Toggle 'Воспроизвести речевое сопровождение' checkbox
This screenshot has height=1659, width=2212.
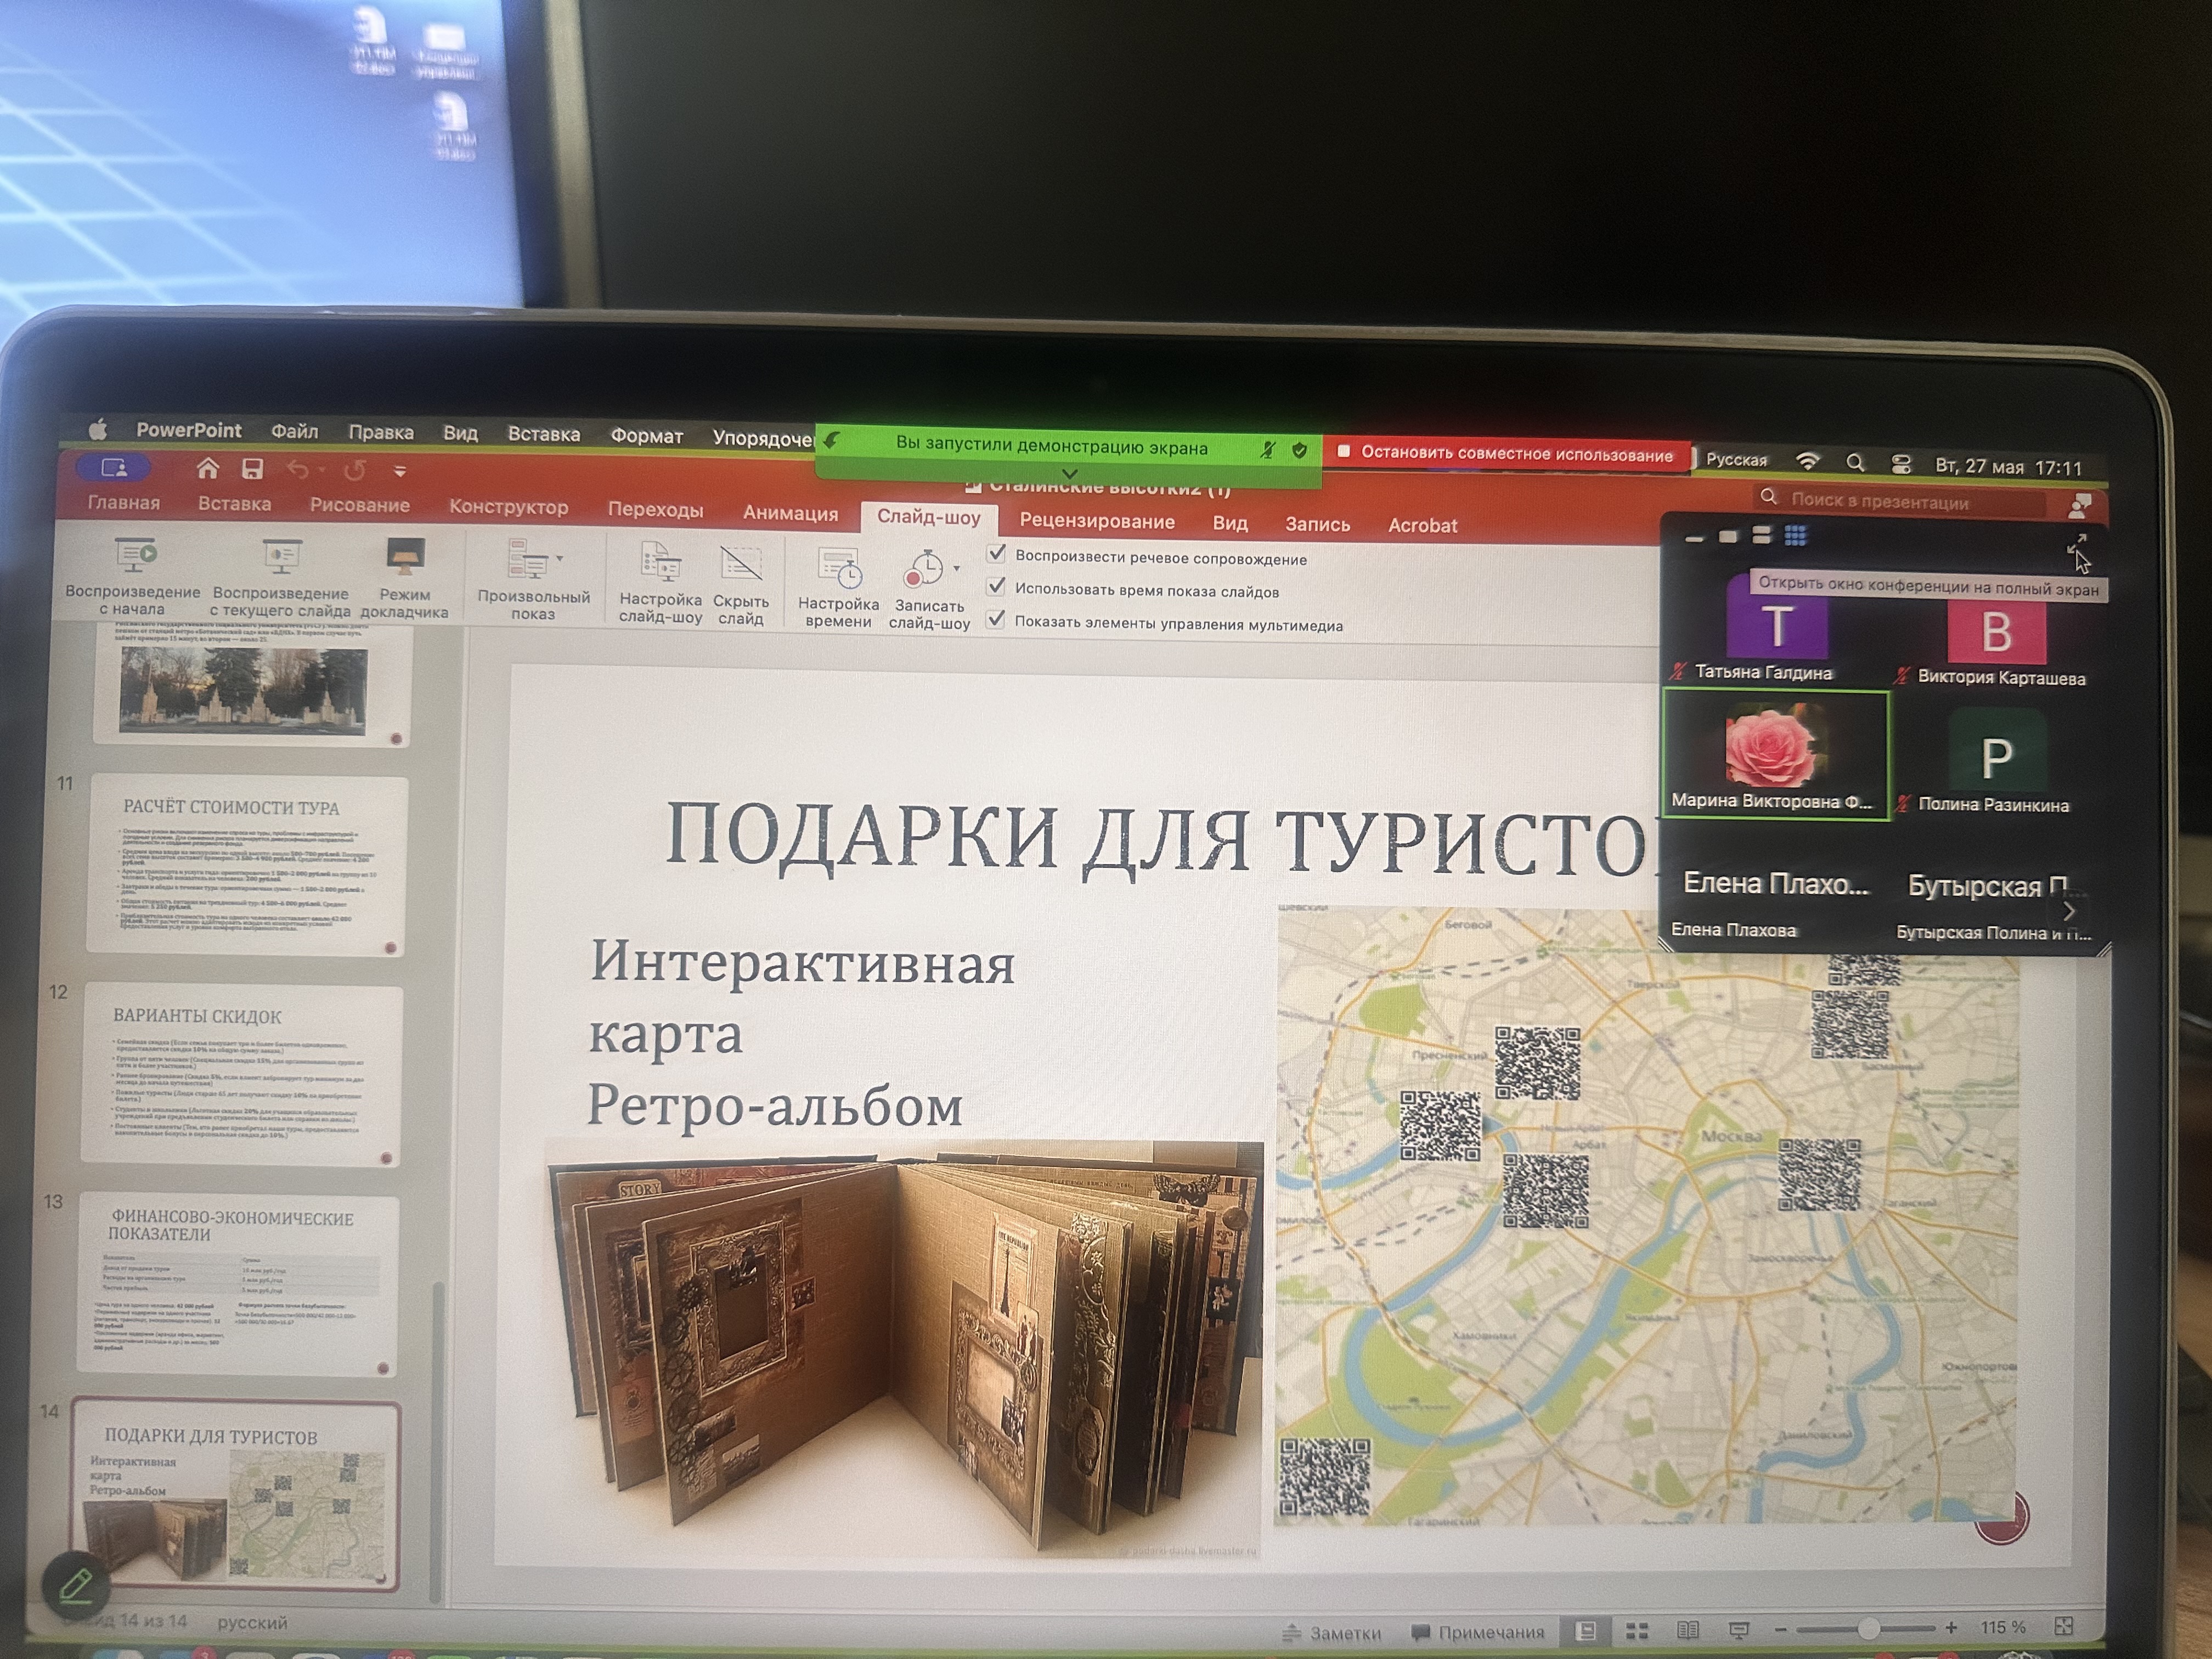pyautogui.click(x=996, y=554)
